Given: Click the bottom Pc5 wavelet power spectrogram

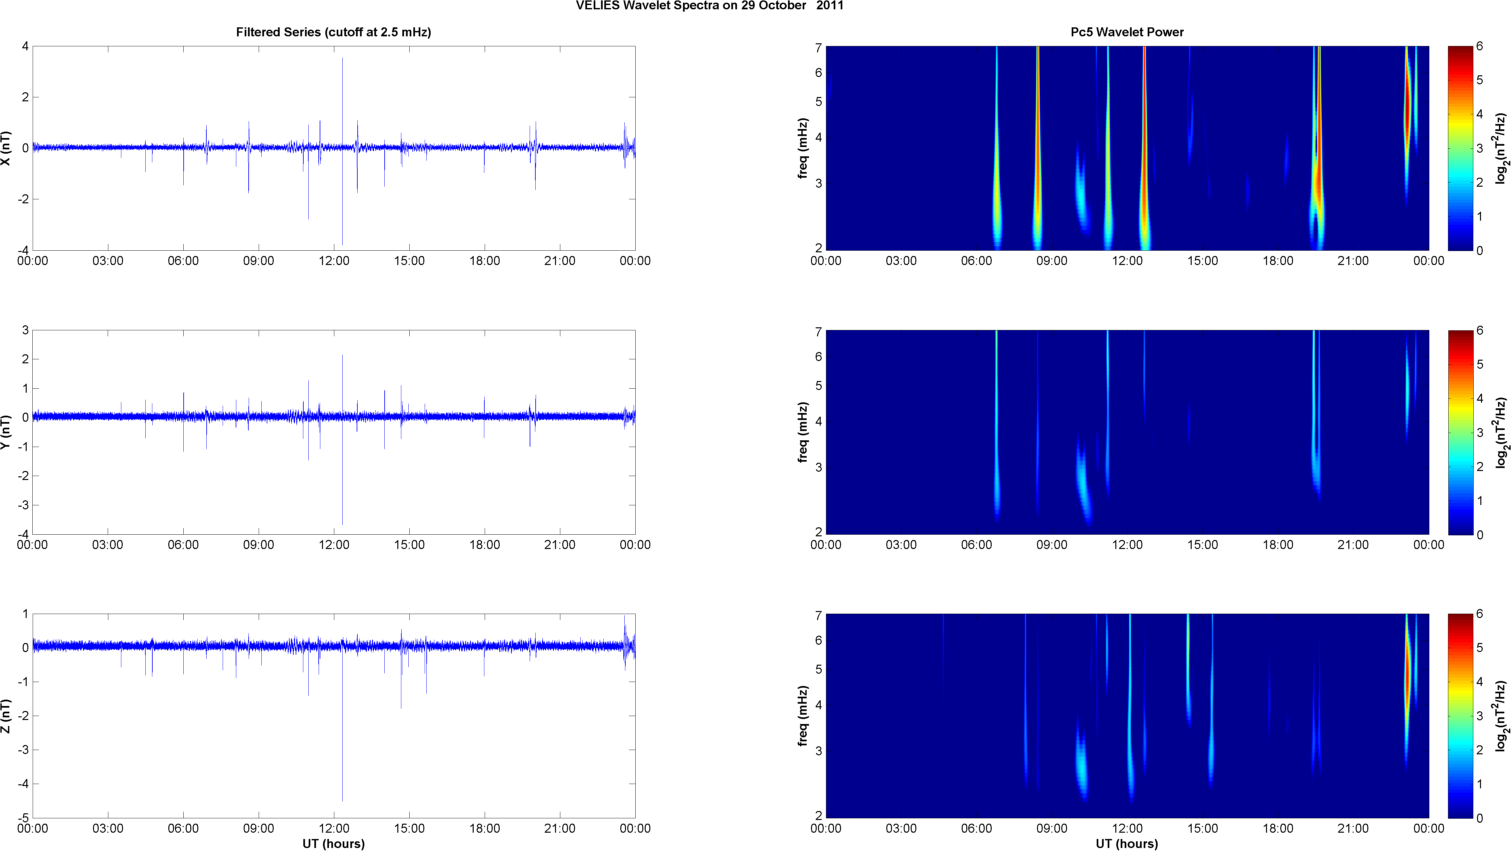Looking at the screenshot, I should coord(1127,716).
